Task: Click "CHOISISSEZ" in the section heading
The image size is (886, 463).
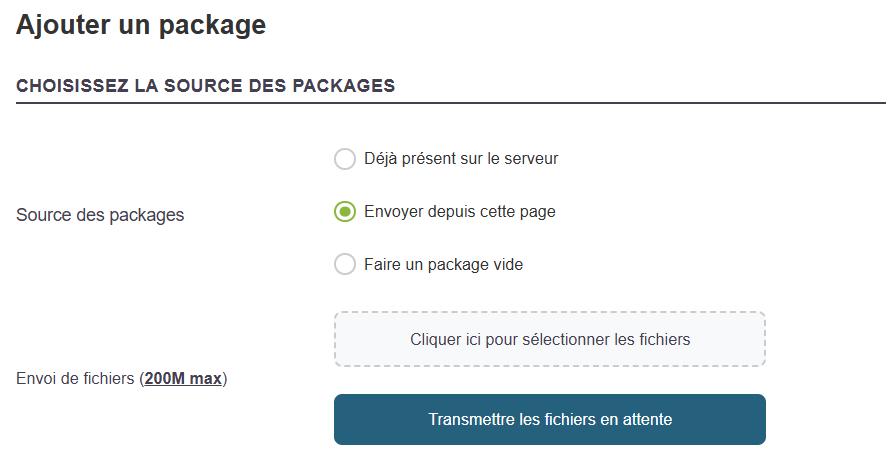Action: point(72,86)
